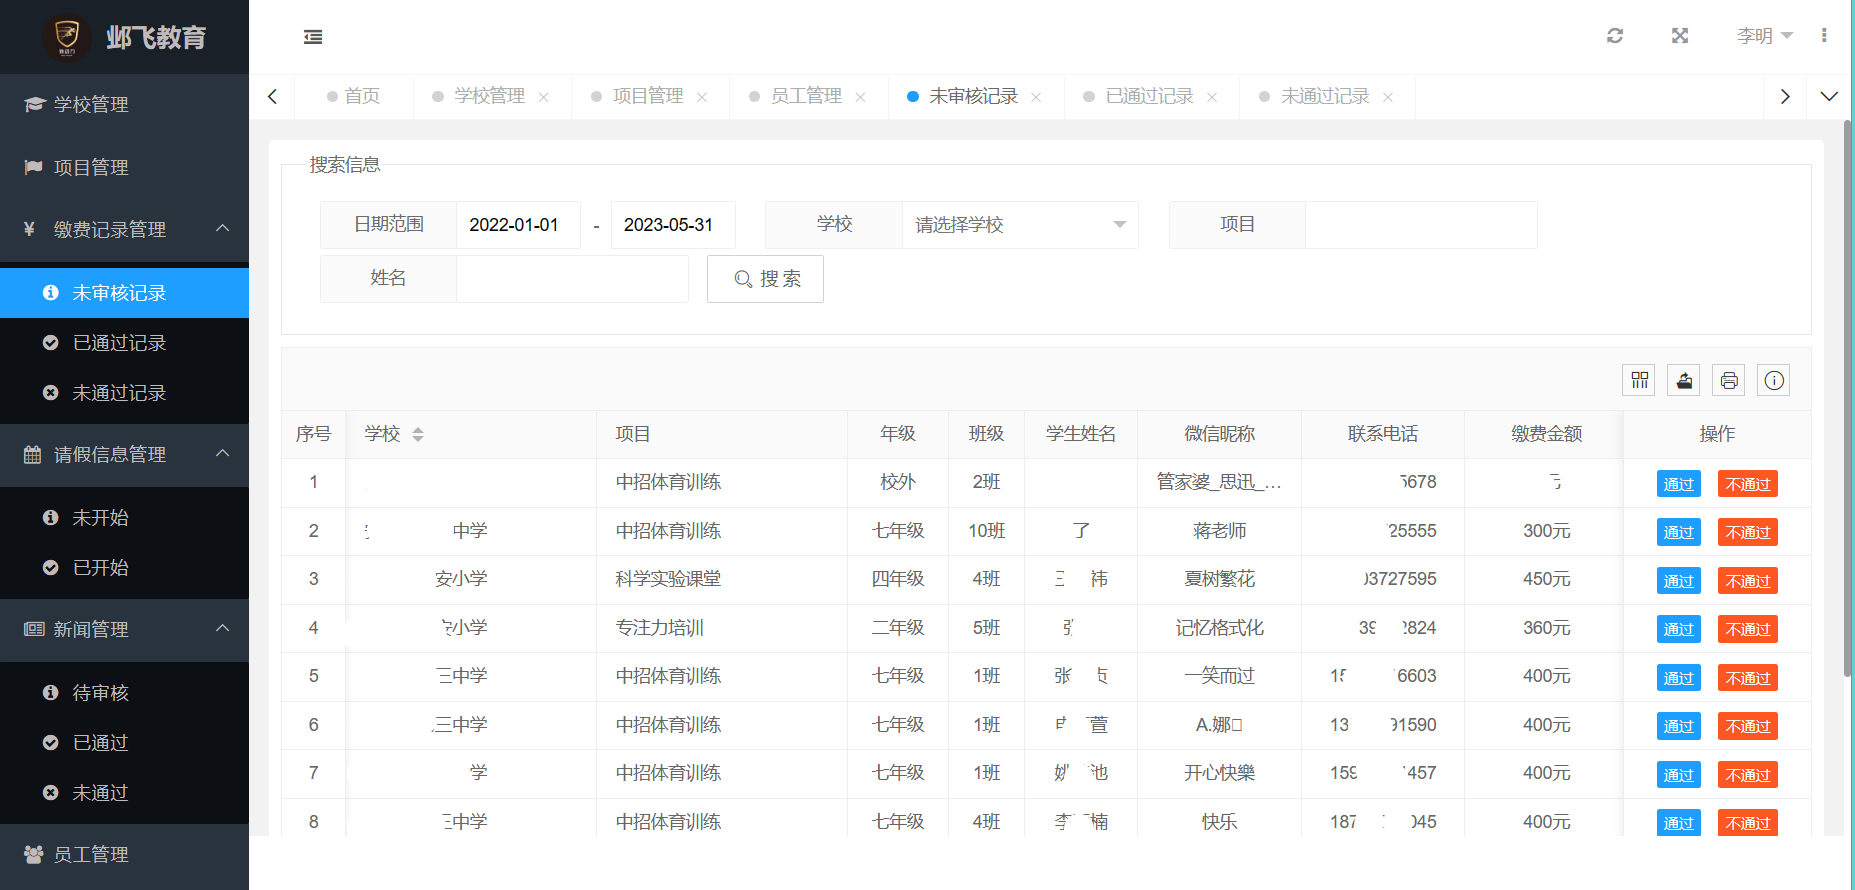
Task: Click the end date field 2023-05-31
Action: click(673, 225)
